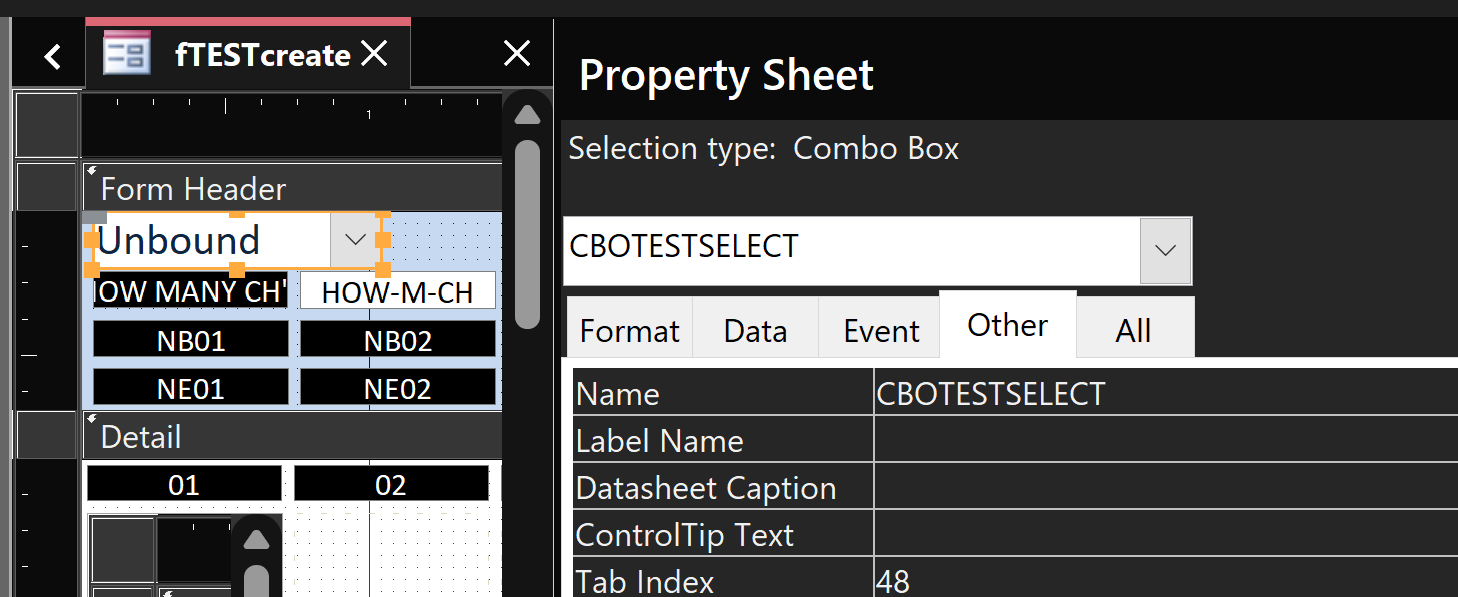
Task: Select the HOW-M-CH text box
Action: pos(397,293)
